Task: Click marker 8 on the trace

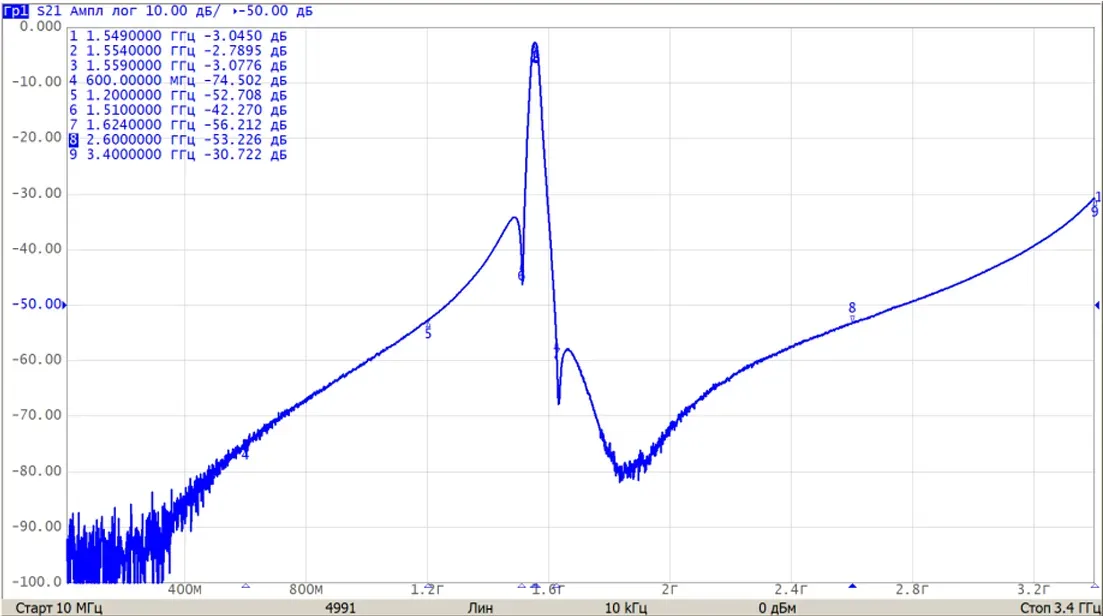Action: point(852,308)
